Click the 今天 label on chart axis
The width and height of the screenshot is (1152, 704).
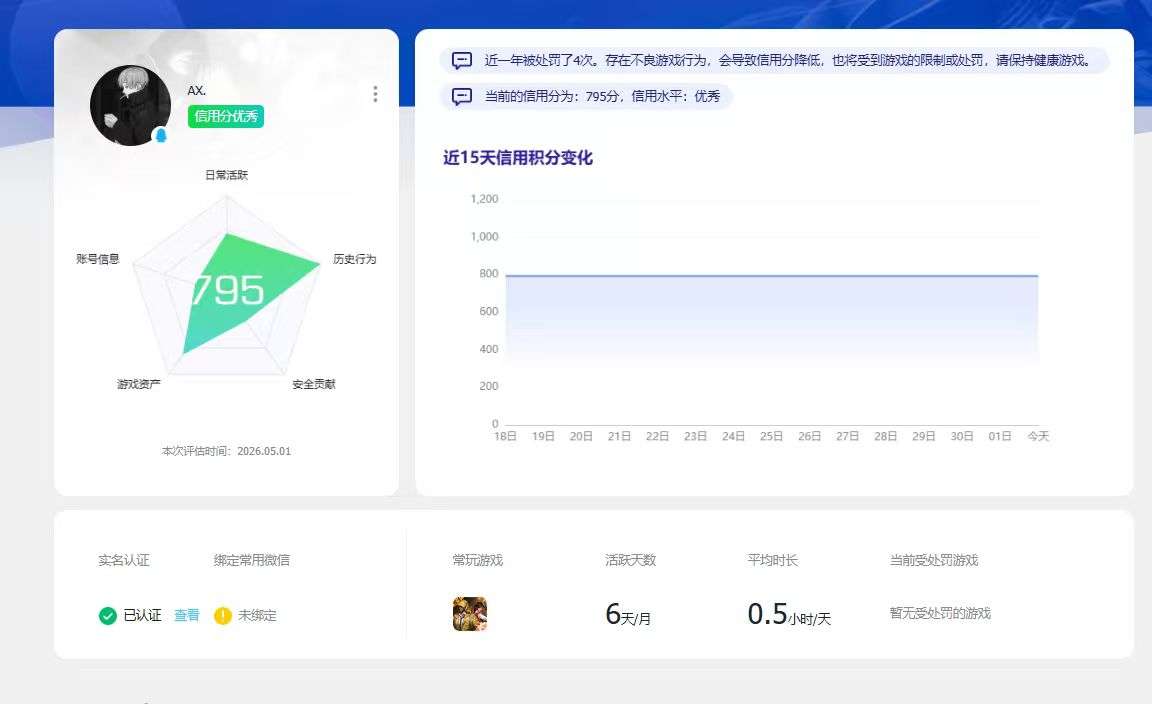click(x=1038, y=436)
